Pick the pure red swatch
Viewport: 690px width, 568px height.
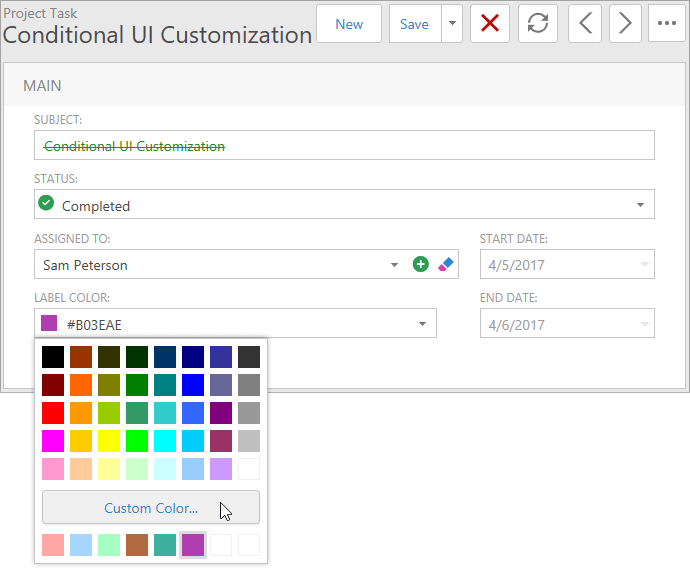(x=53, y=413)
